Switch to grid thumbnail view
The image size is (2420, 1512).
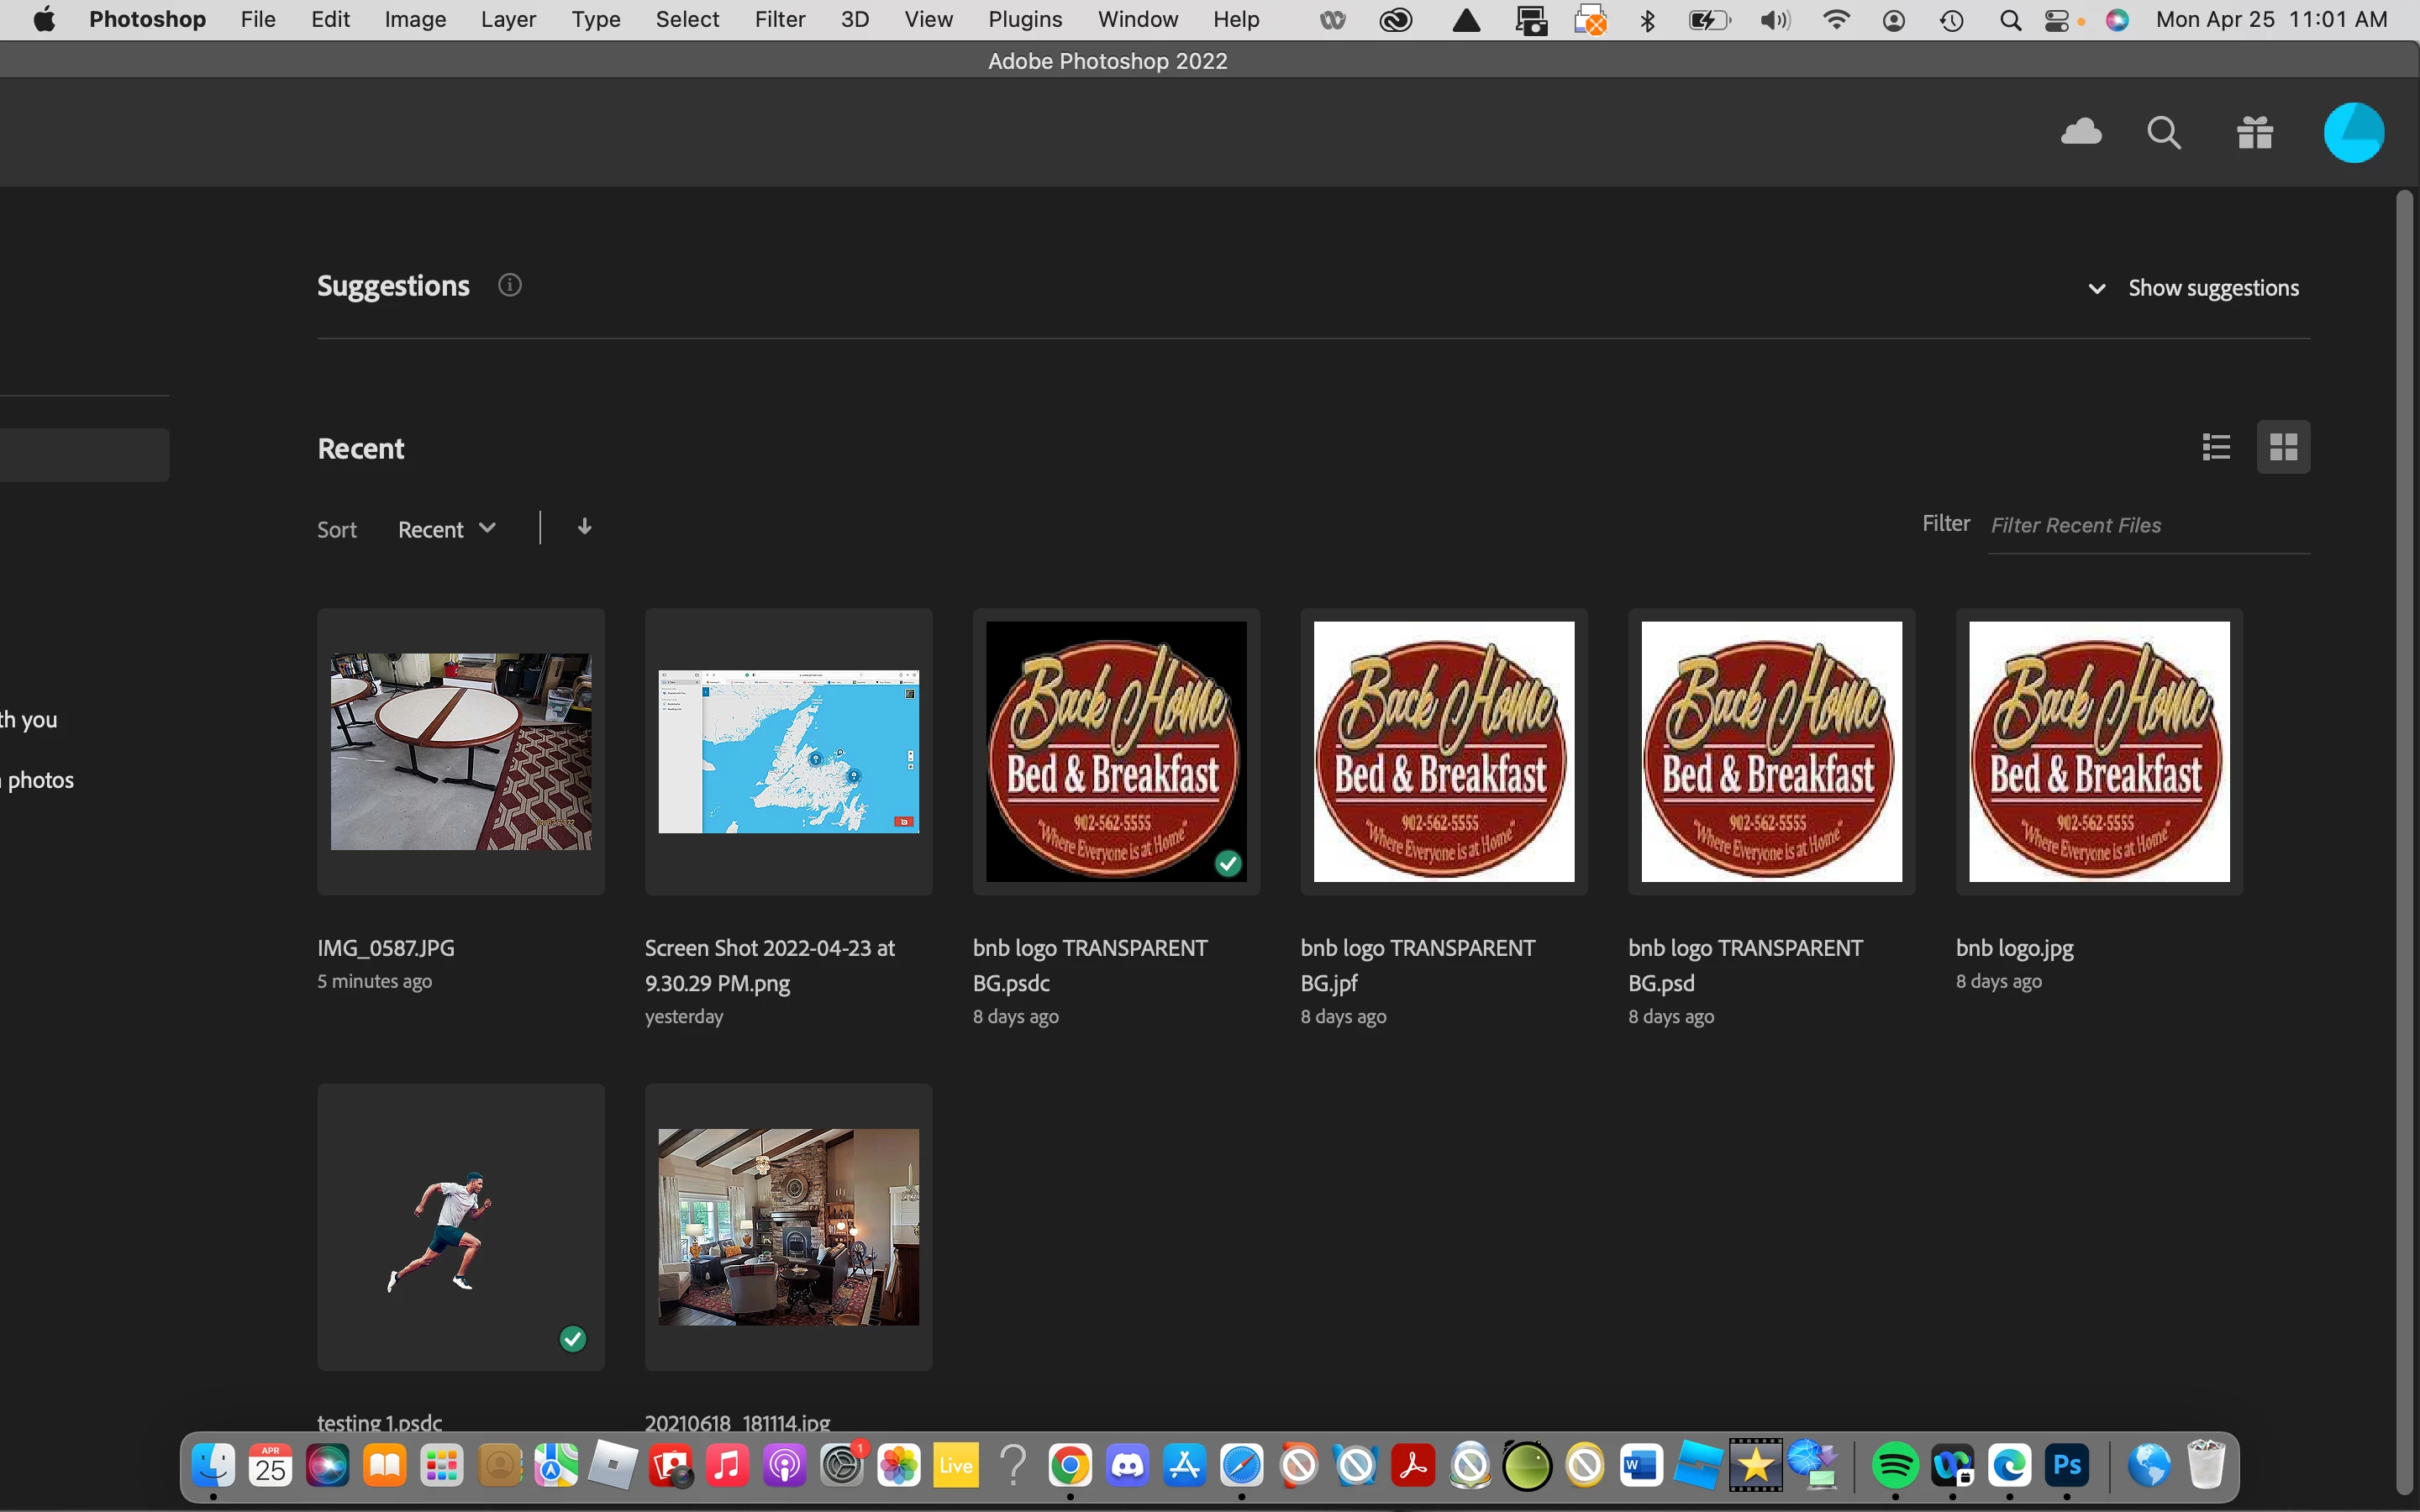[2283, 447]
